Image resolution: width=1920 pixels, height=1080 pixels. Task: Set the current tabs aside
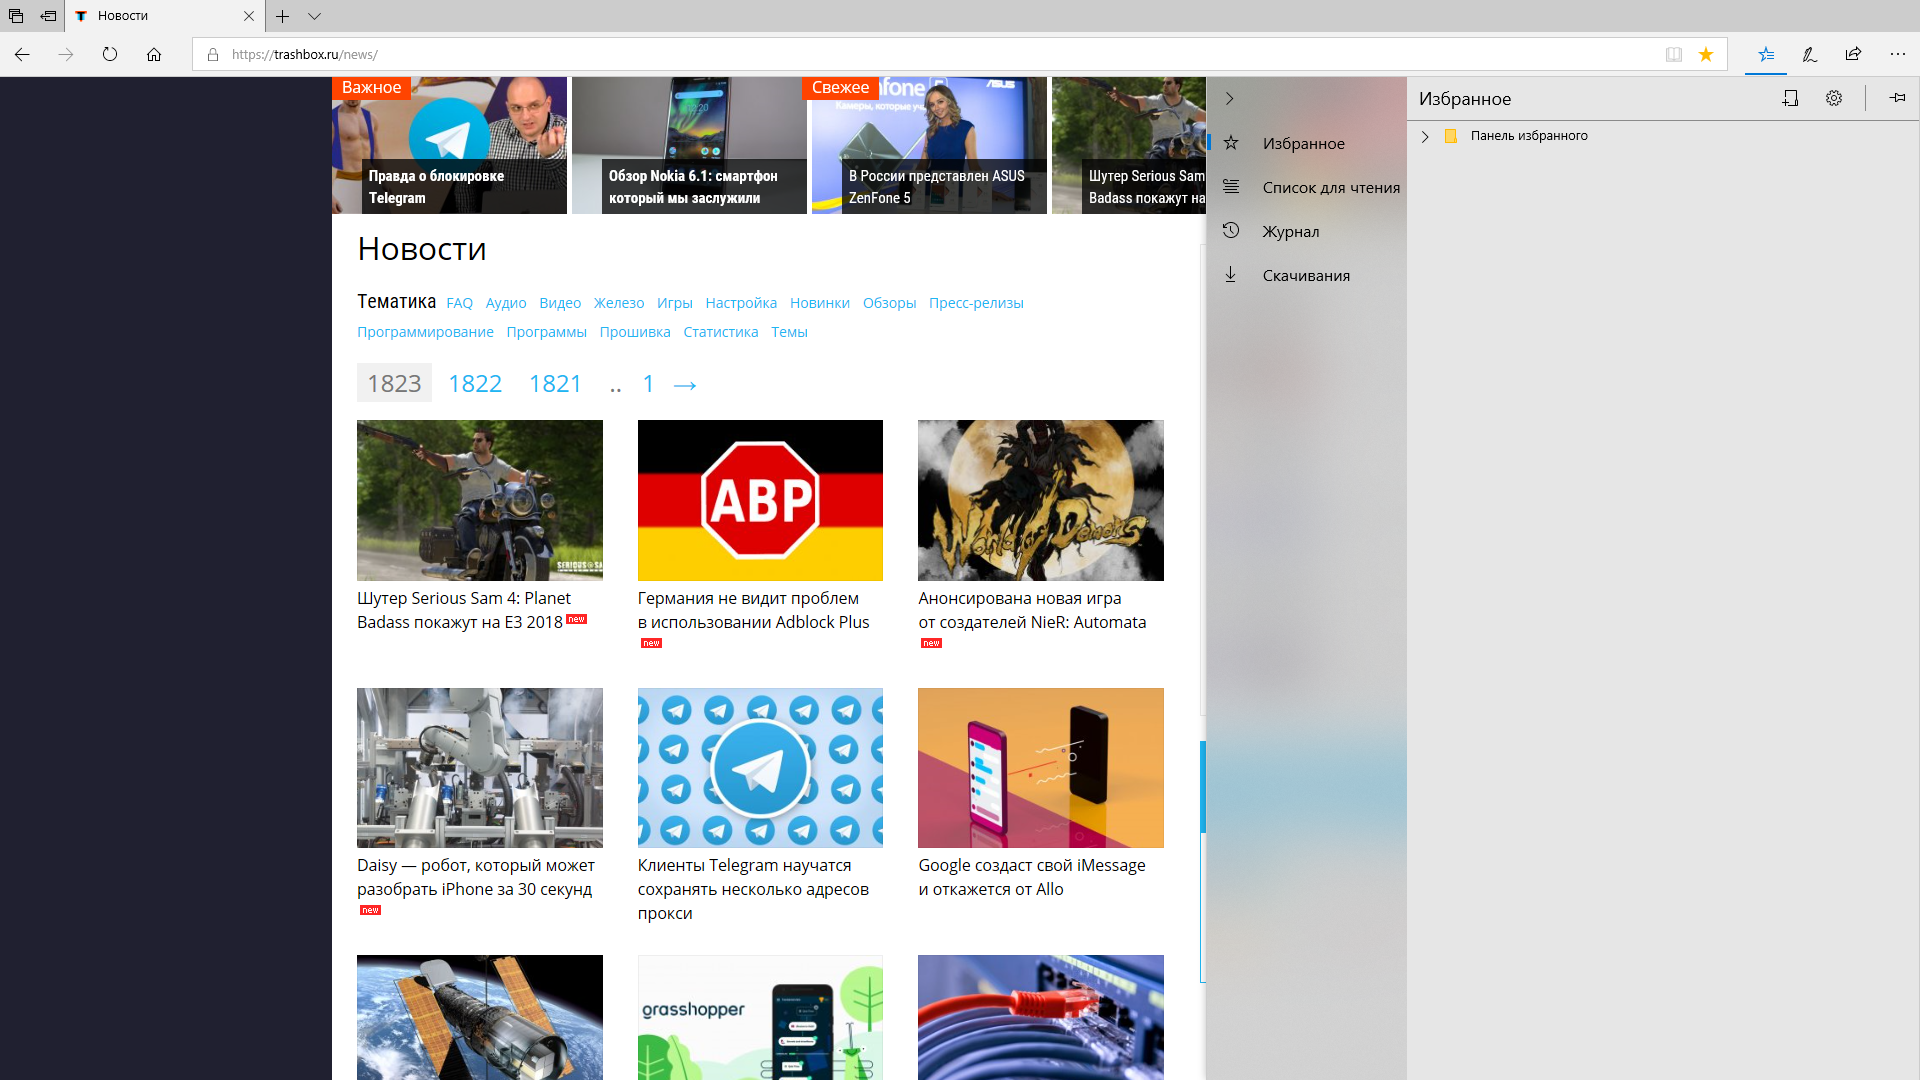[x=48, y=16]
